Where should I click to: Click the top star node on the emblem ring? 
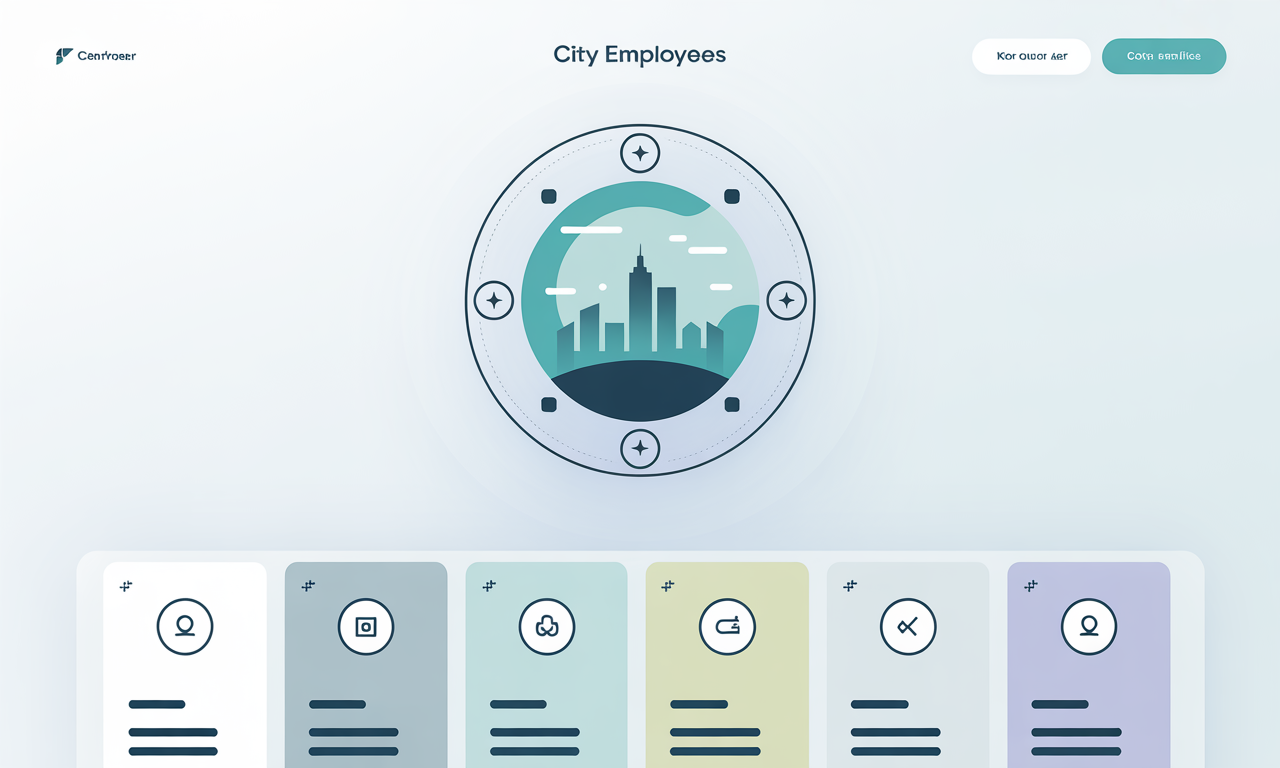click(640, 154)
